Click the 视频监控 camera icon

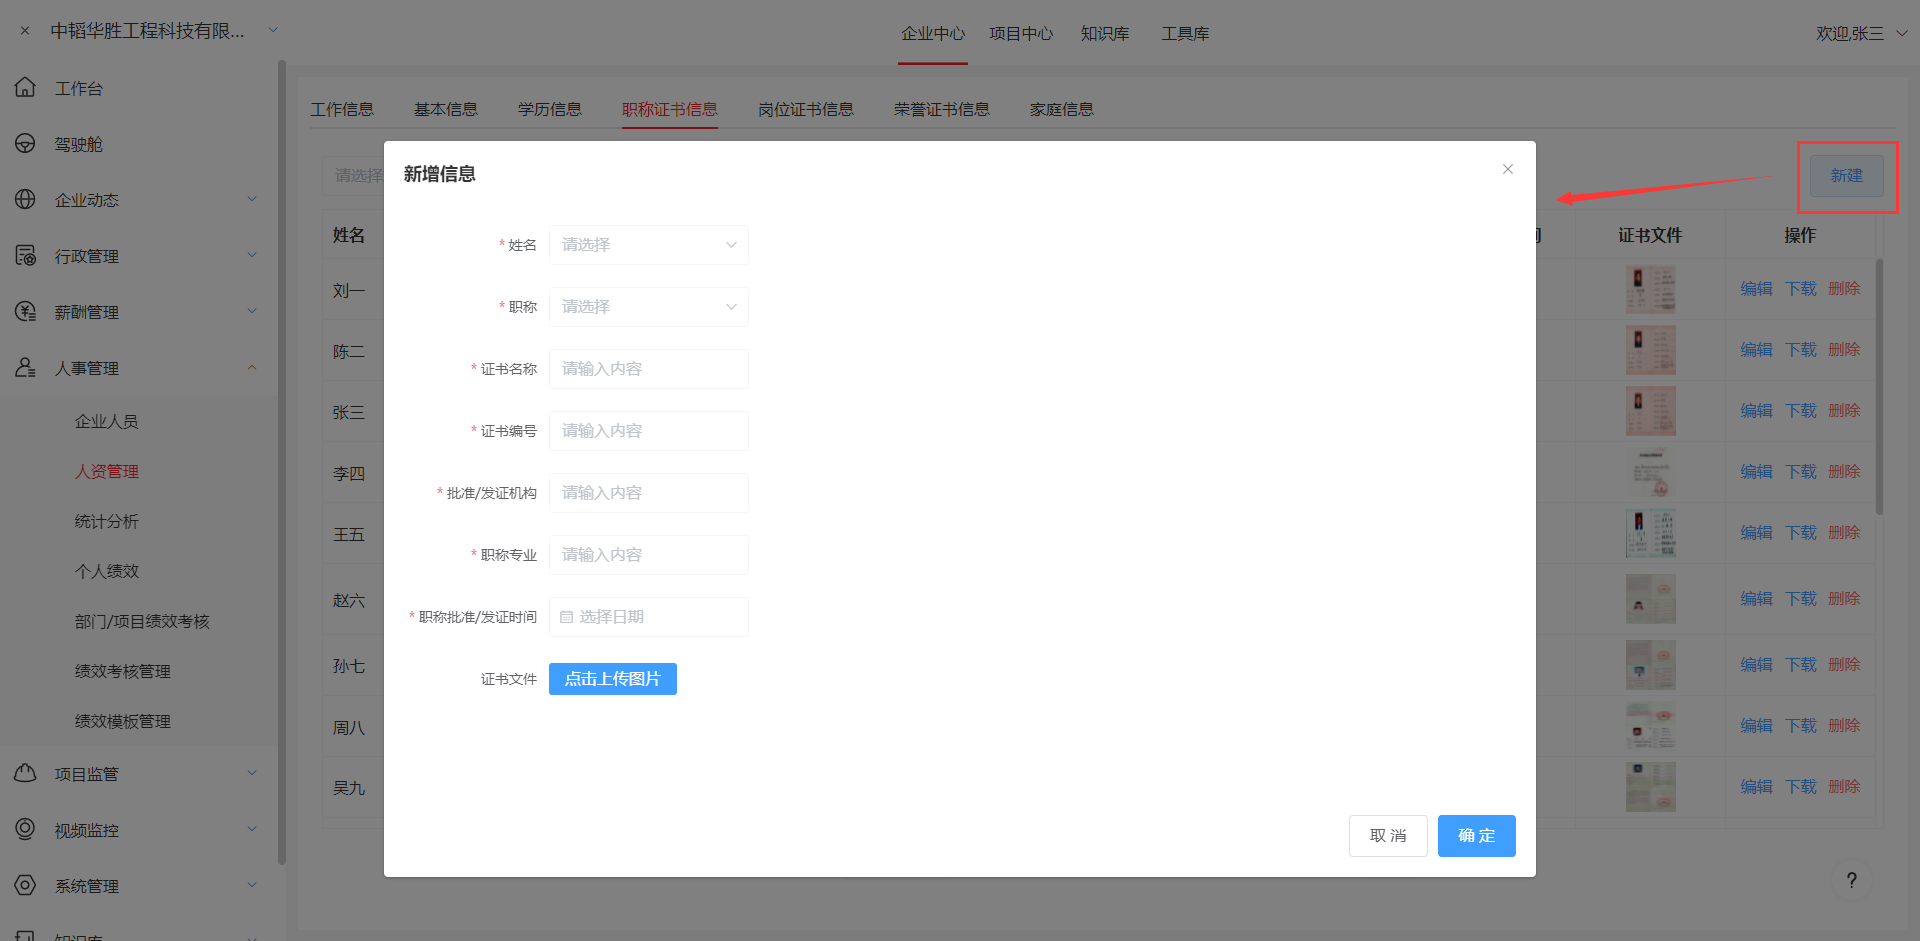(25, 830)
